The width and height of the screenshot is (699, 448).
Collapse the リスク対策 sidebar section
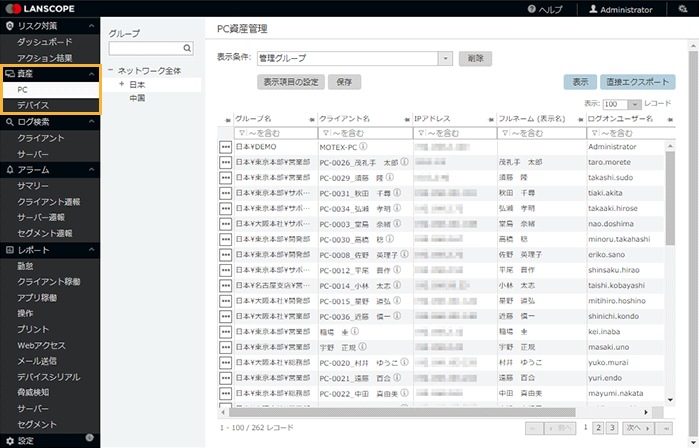point(93,22)
